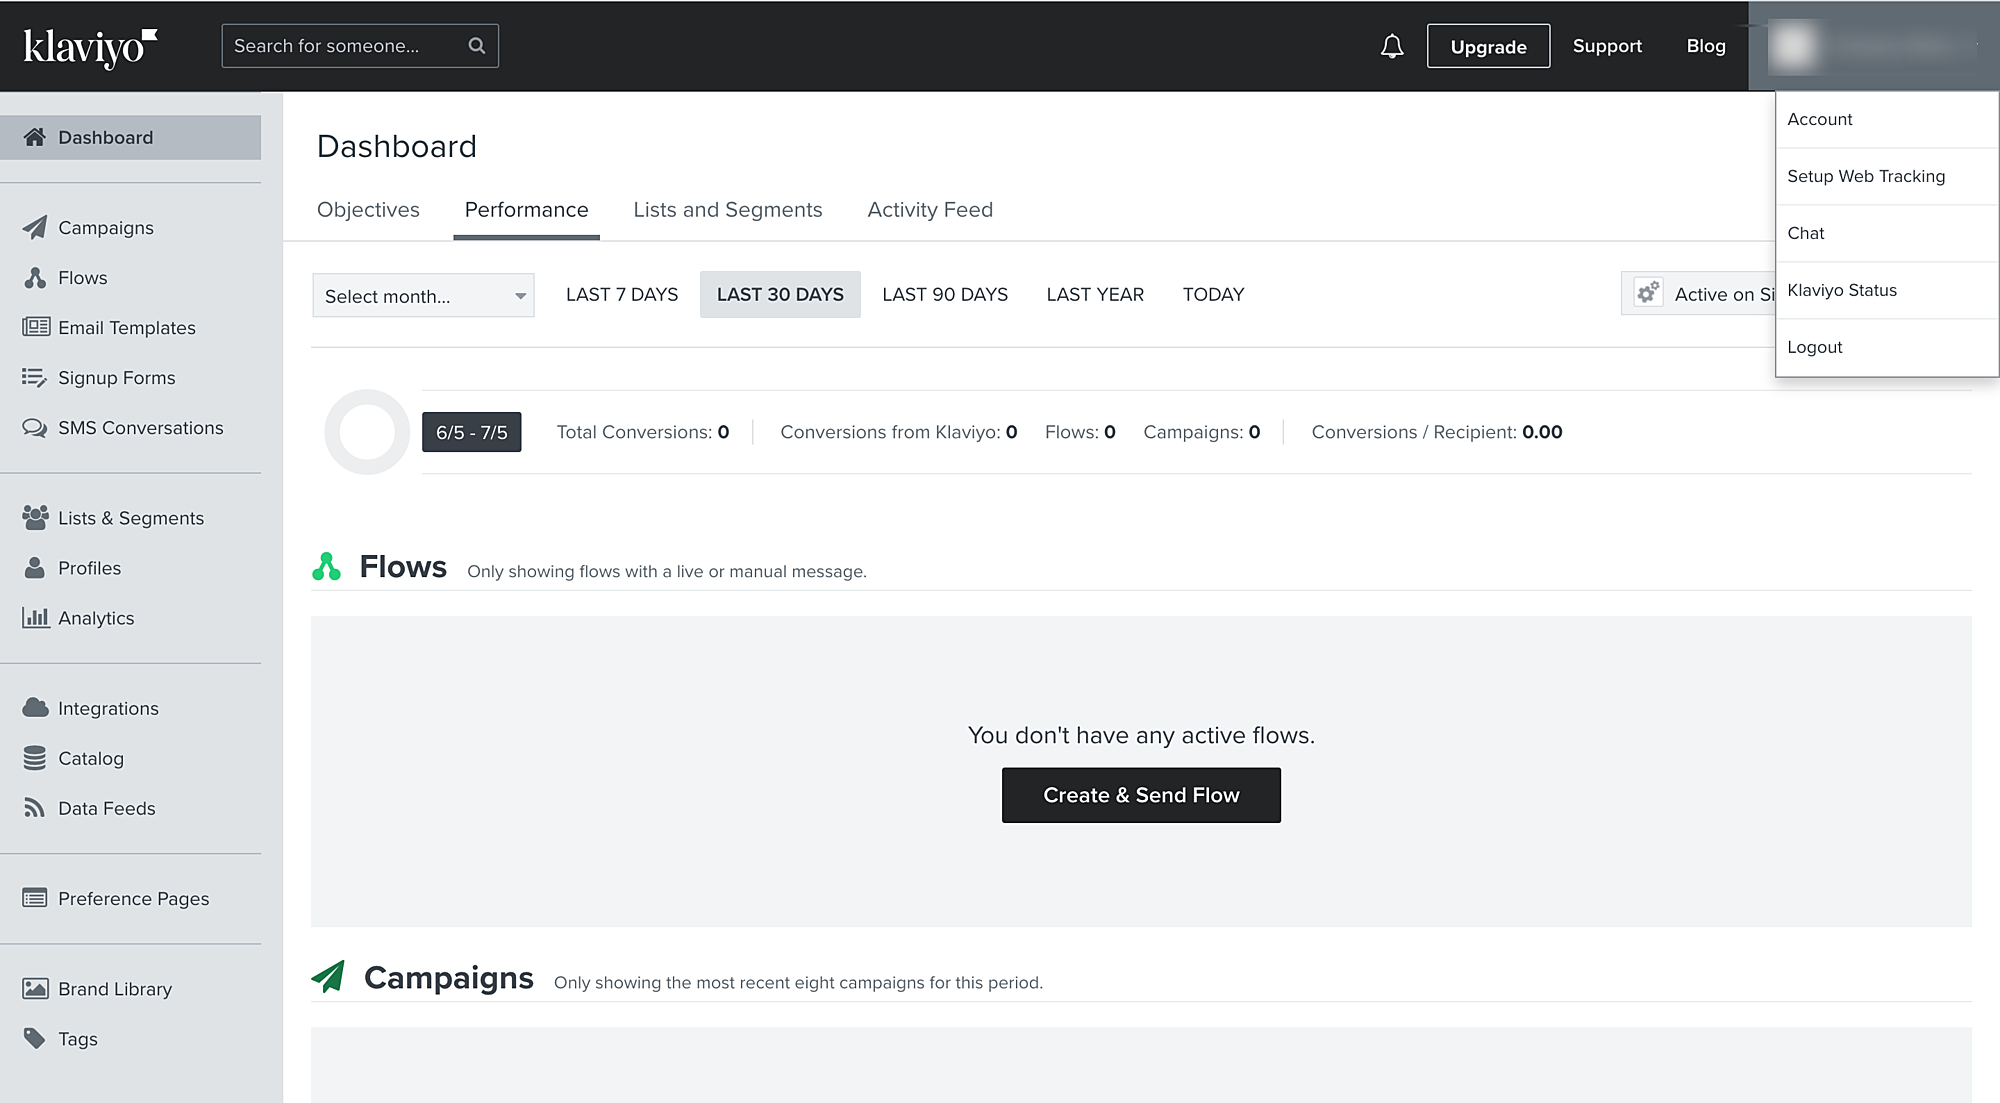Click the Email Templates icon

[x=36, y=327]
